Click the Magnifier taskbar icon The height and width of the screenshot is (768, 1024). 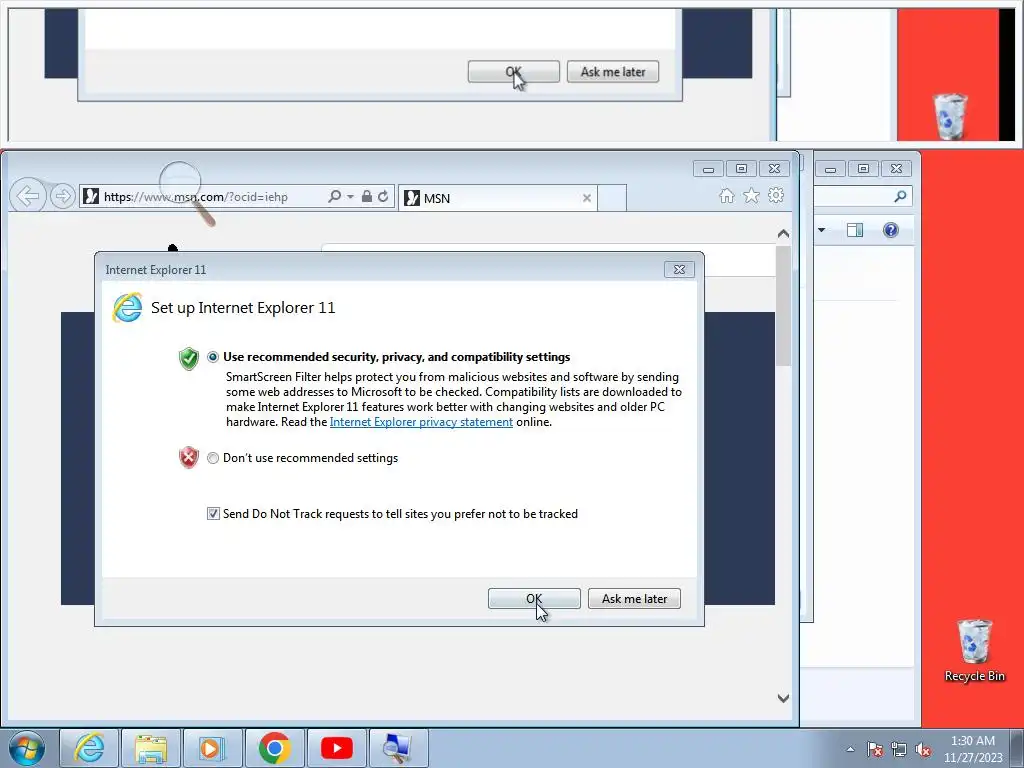coord(398,748)
